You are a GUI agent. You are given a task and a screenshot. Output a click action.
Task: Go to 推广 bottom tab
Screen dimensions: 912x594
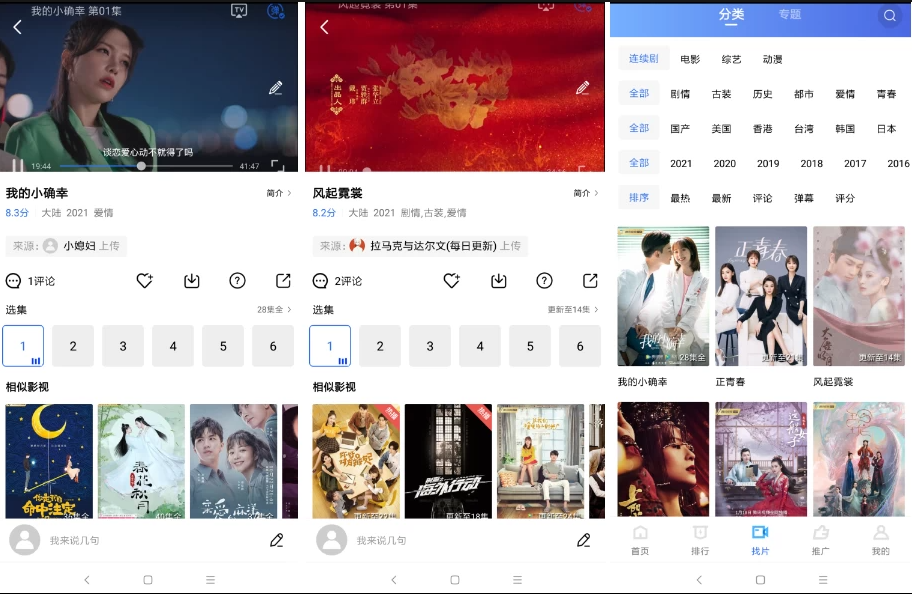[x=821, y=540]
